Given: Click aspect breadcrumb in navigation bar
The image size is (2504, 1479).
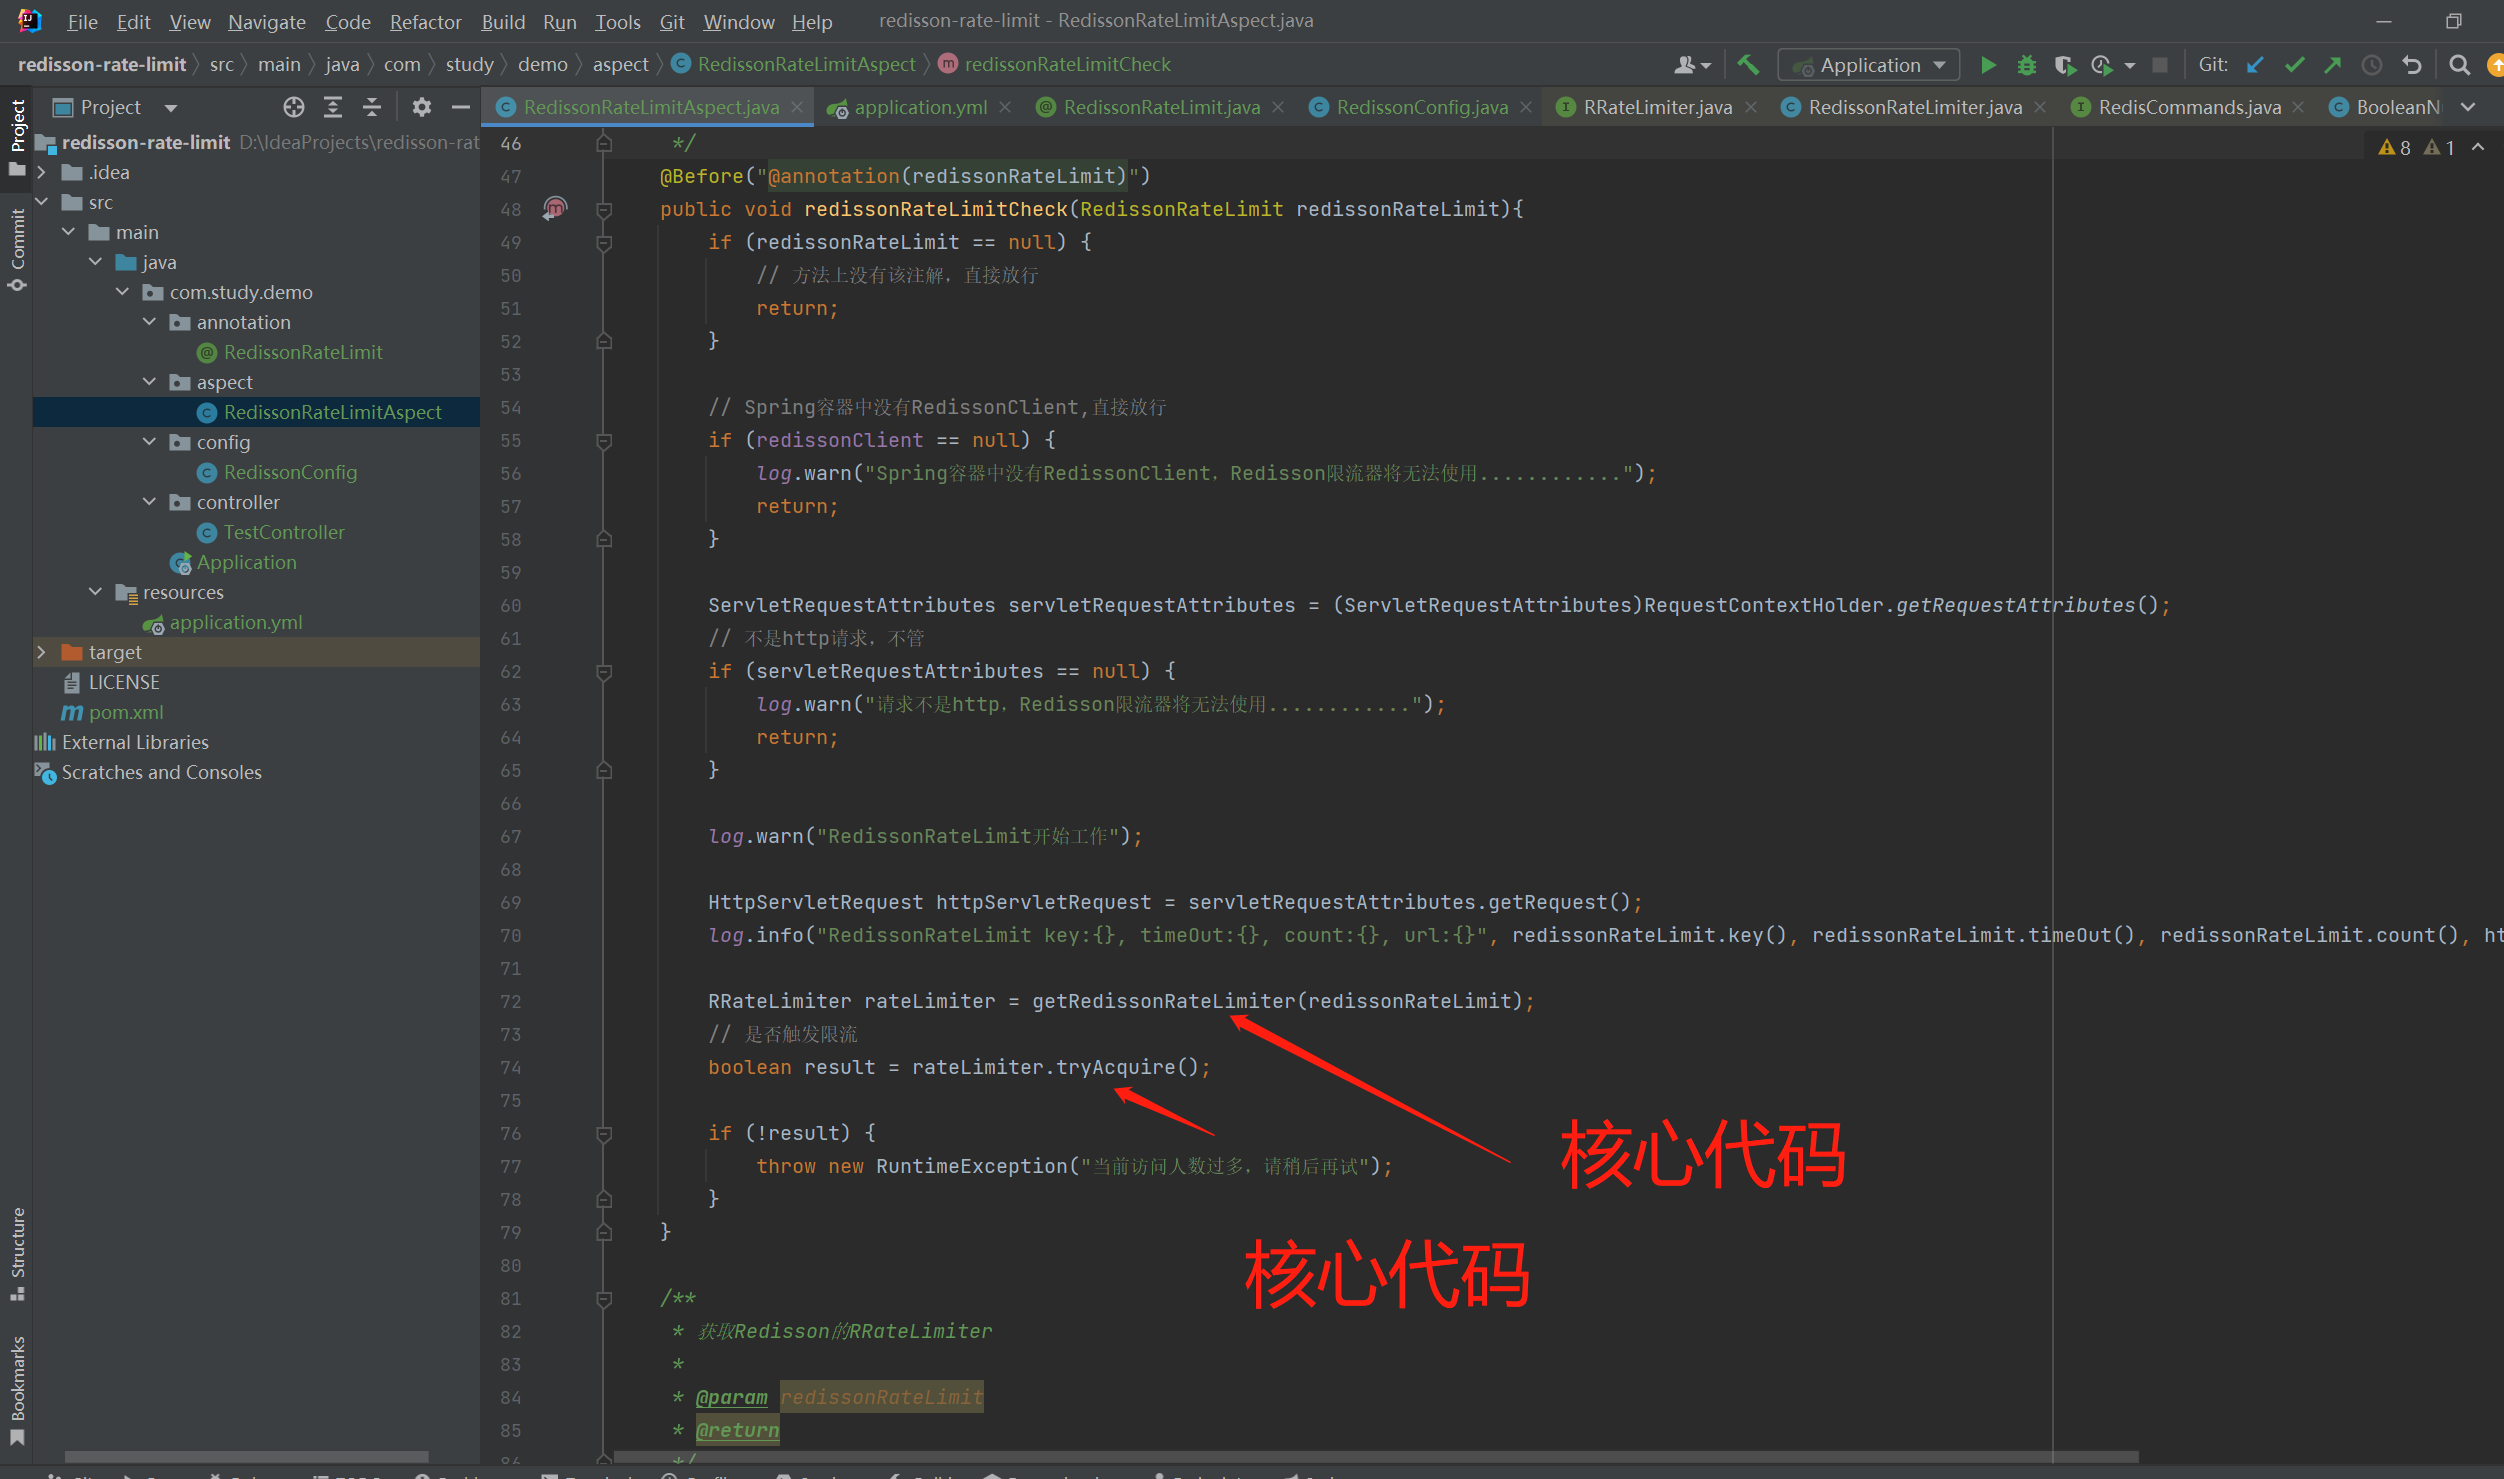Looking at the screenshot, I should [x=620, y=65].
